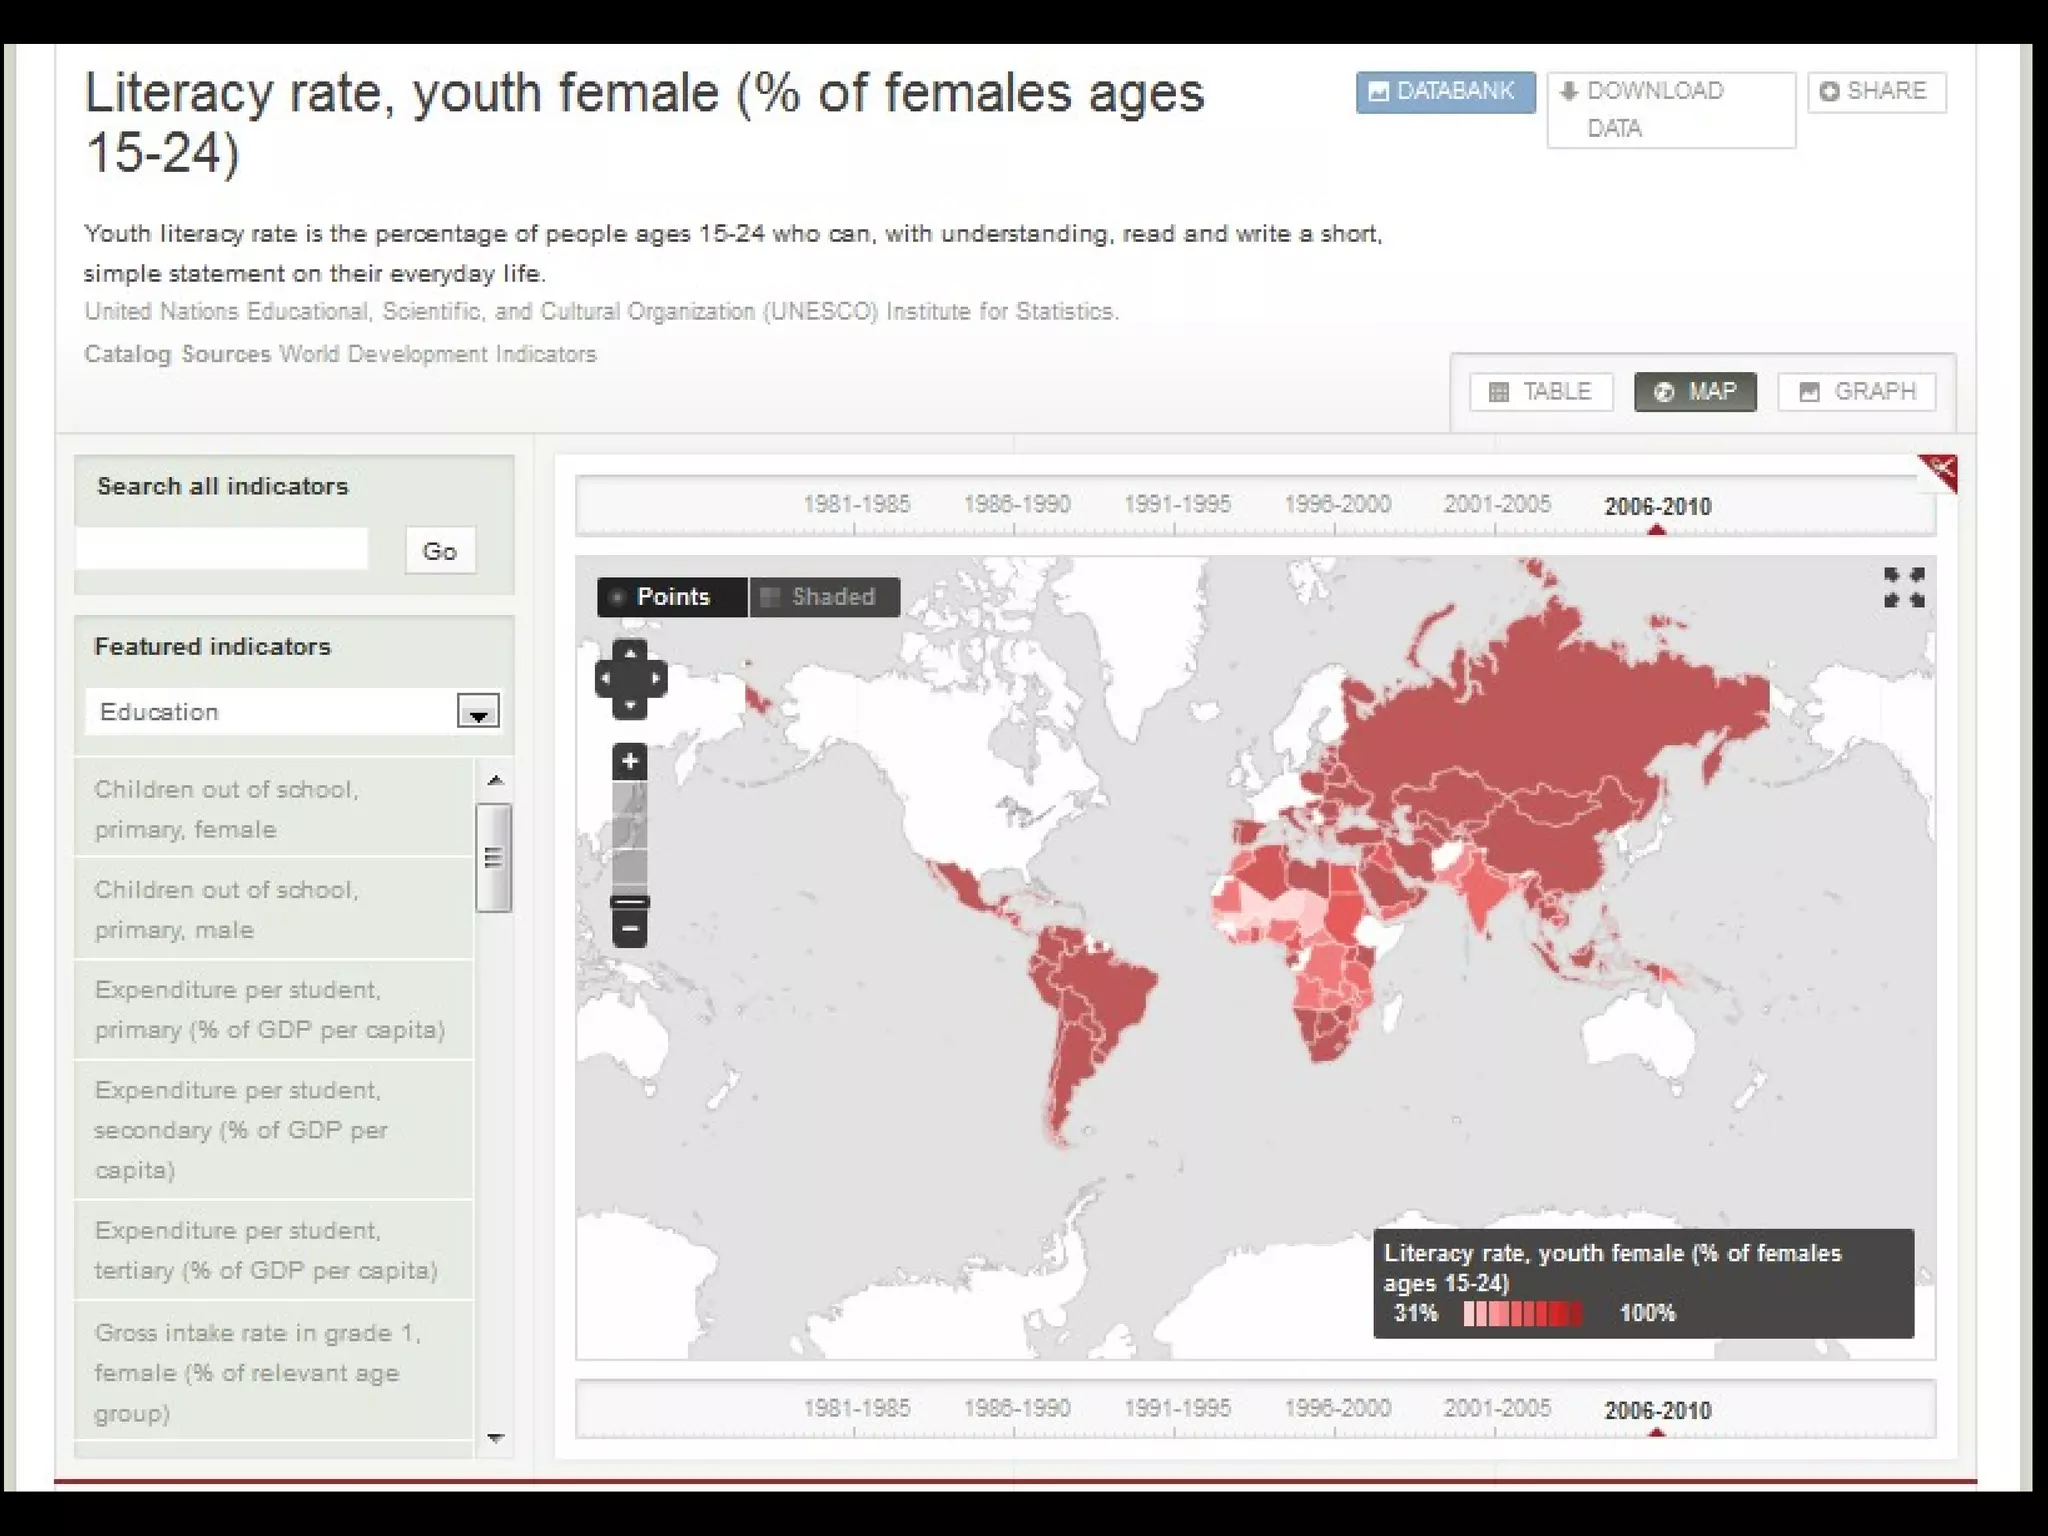The image size is (2048, 1536).
Task: Click the map zoom out minus button
Action: pyautogui.click(x=629, y=930)
